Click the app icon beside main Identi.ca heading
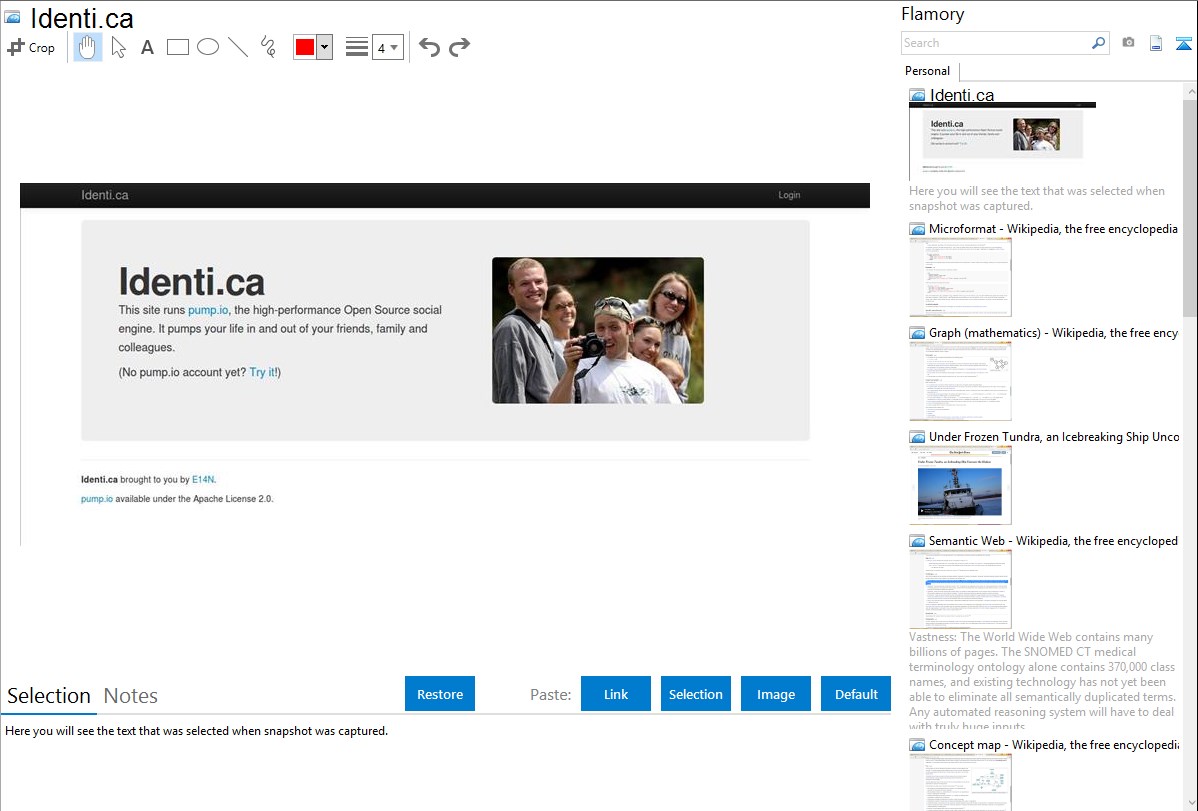The height and width of the screenshot is (811, 1198). tap(12, 17)
